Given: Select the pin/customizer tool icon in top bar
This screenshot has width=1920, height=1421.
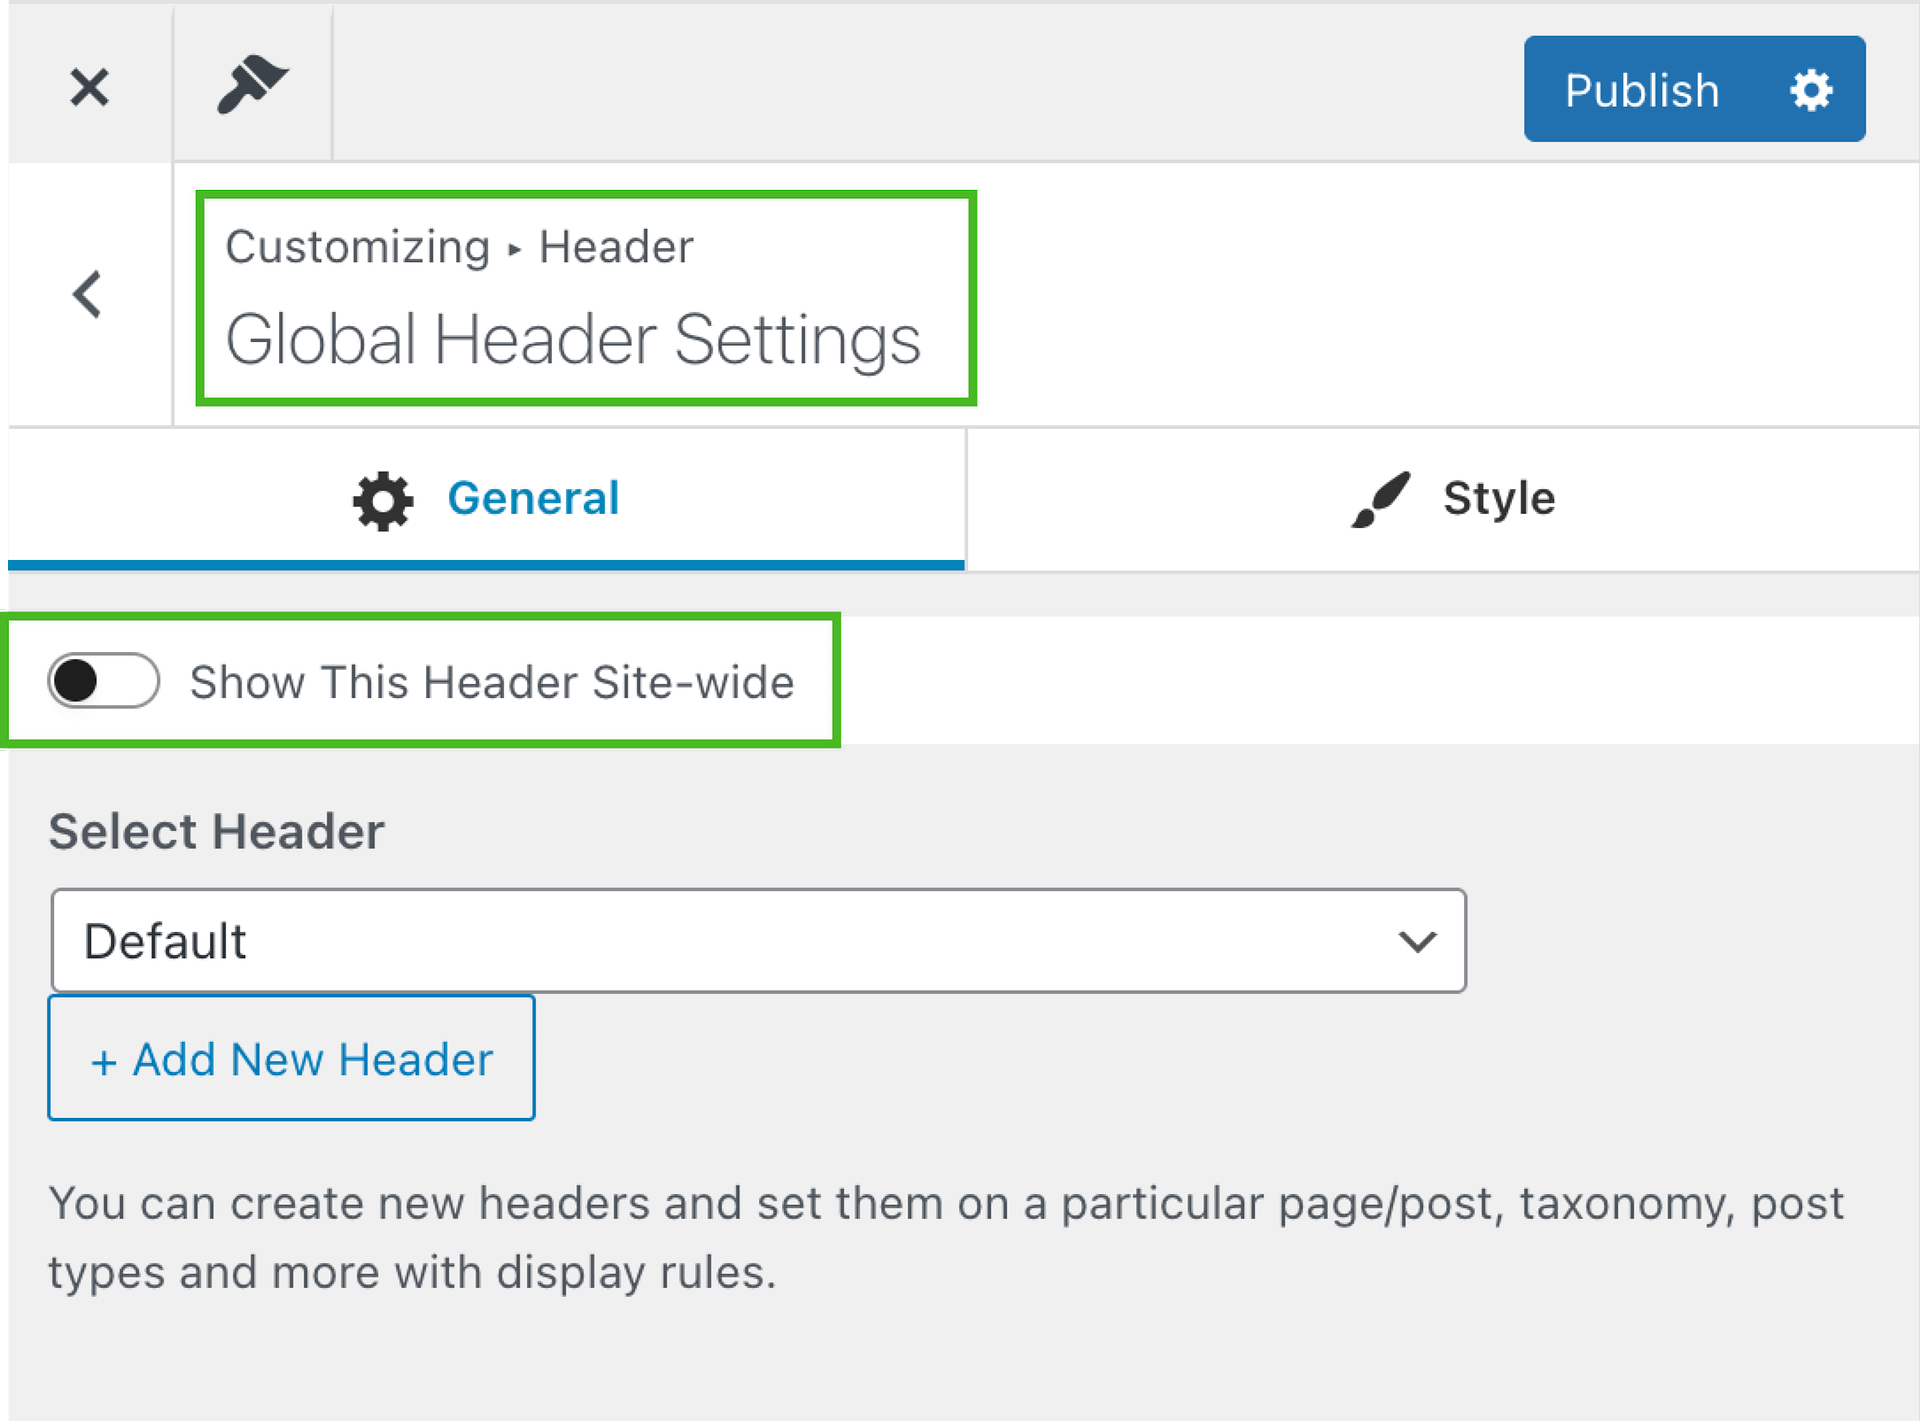Looking at the screenshot, I should pyautogui.click(x=252, y=86).
